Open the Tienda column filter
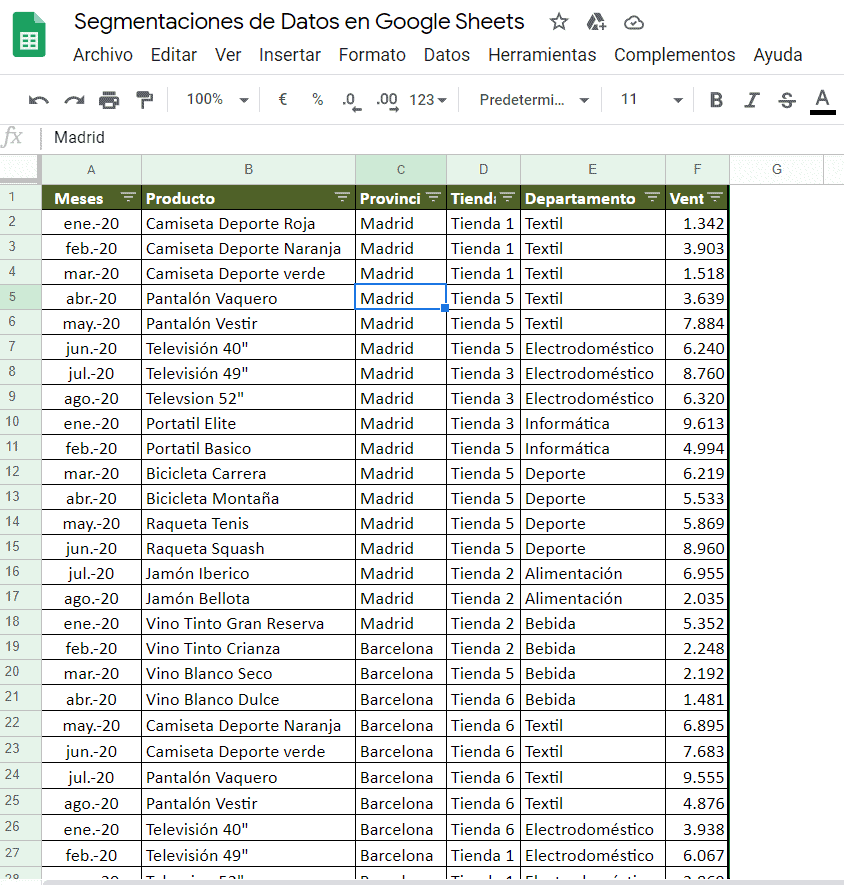This screenshot has height=885, width=844. pos(508,197)
